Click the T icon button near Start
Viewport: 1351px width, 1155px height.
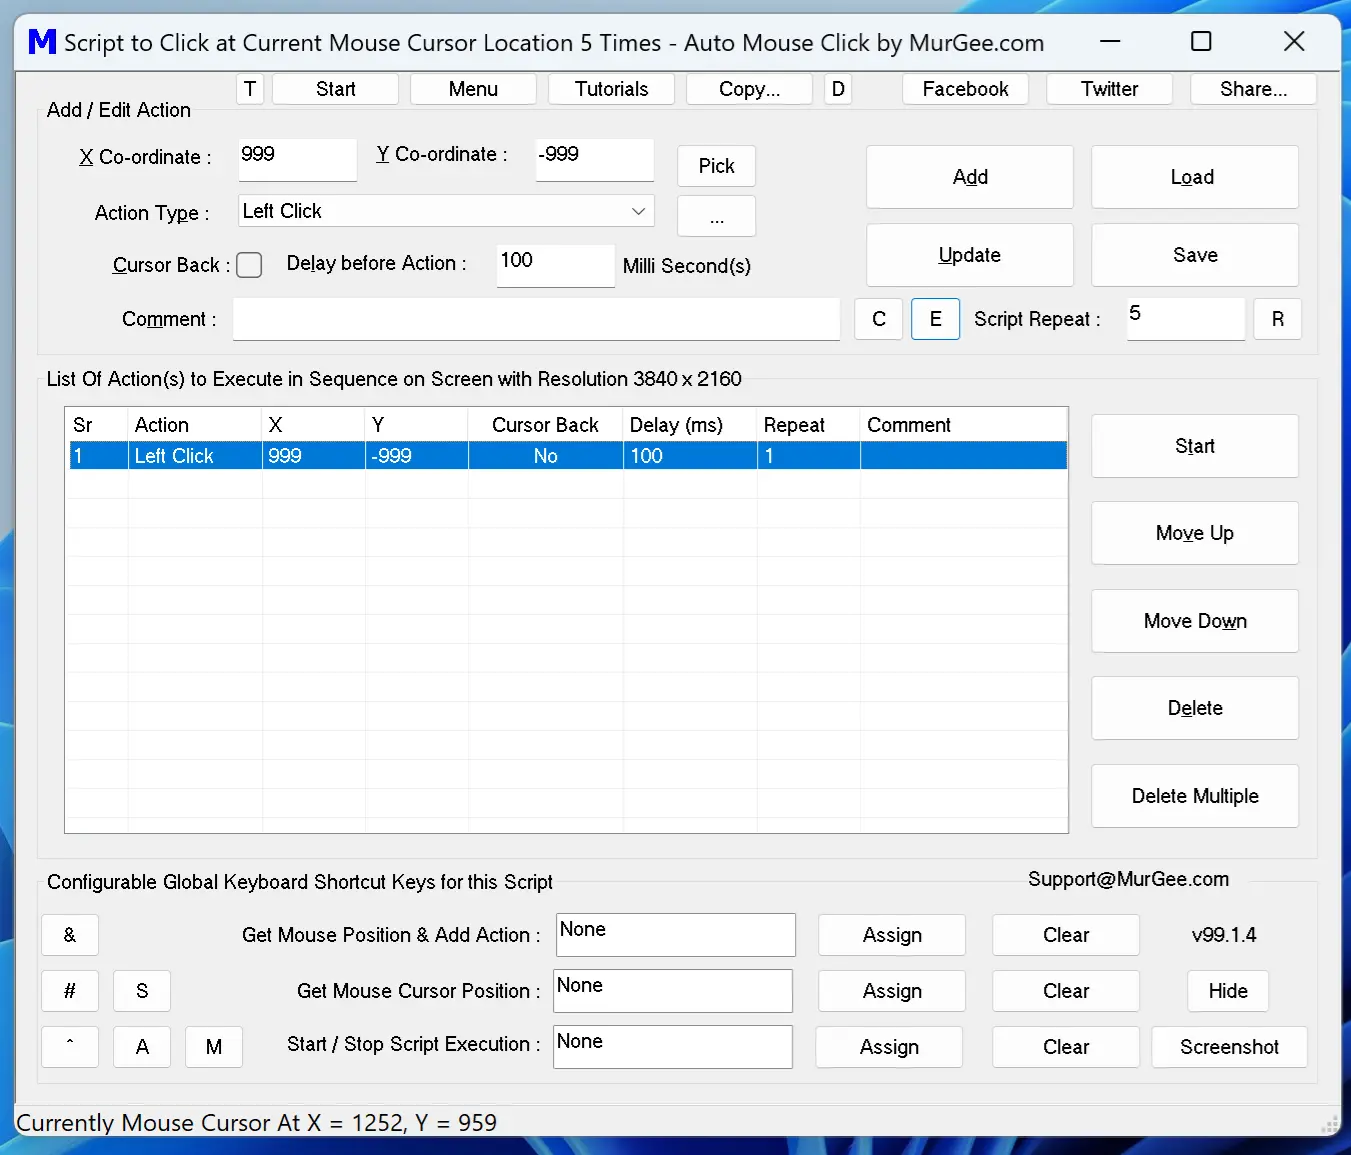[249, 89]
